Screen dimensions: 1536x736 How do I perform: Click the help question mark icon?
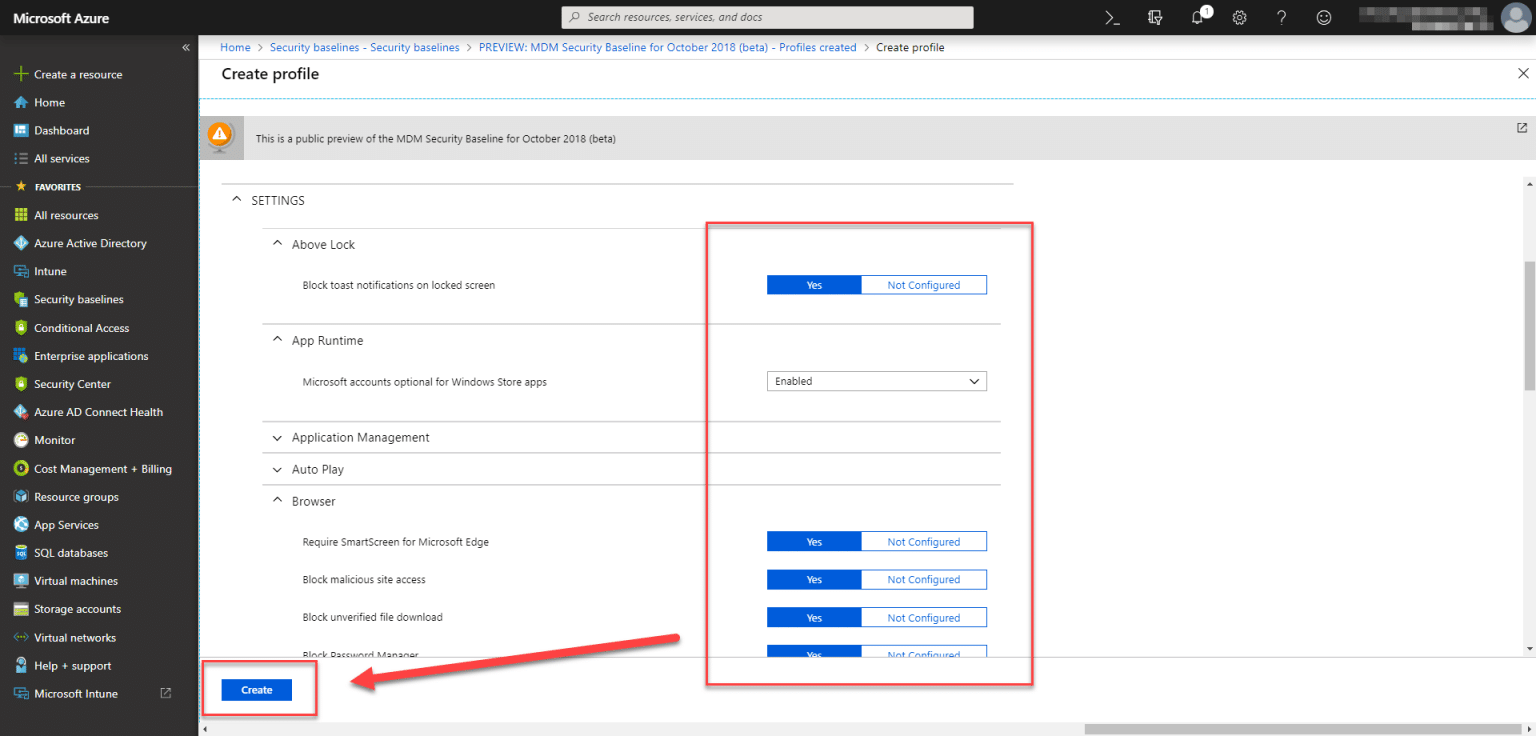1282,18
